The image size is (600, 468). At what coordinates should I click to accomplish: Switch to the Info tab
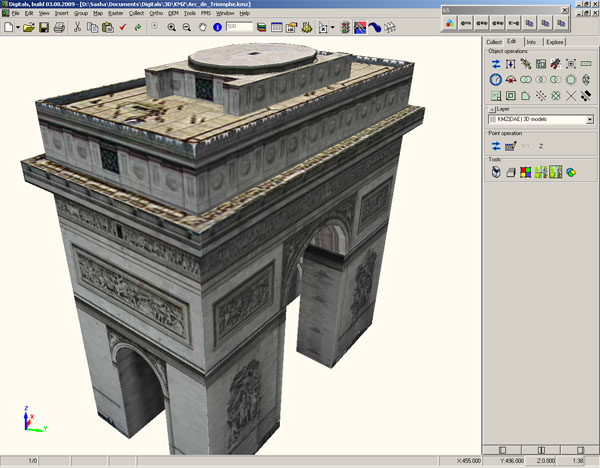(531, 42)
